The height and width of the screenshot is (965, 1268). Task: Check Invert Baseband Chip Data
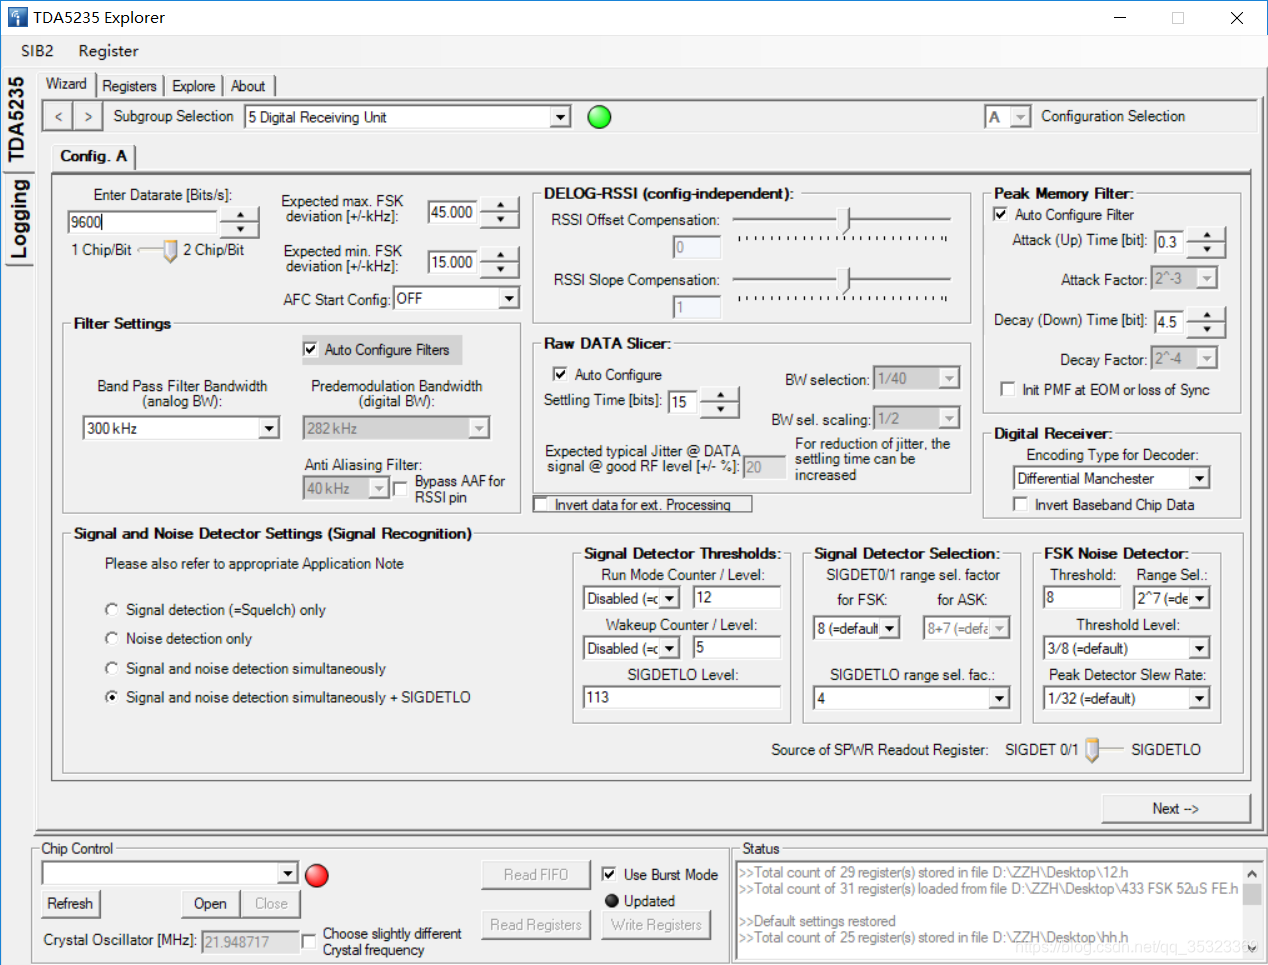pyautogui.click(x=1020, y=504)
